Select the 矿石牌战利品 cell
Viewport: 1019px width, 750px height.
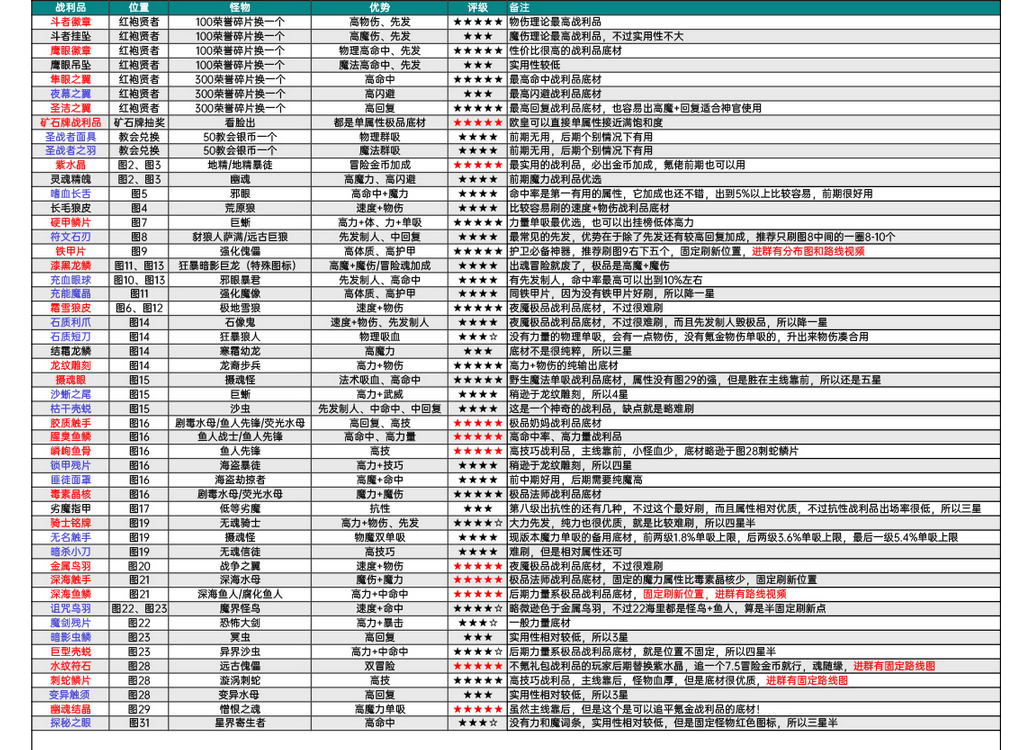(70, 122)
